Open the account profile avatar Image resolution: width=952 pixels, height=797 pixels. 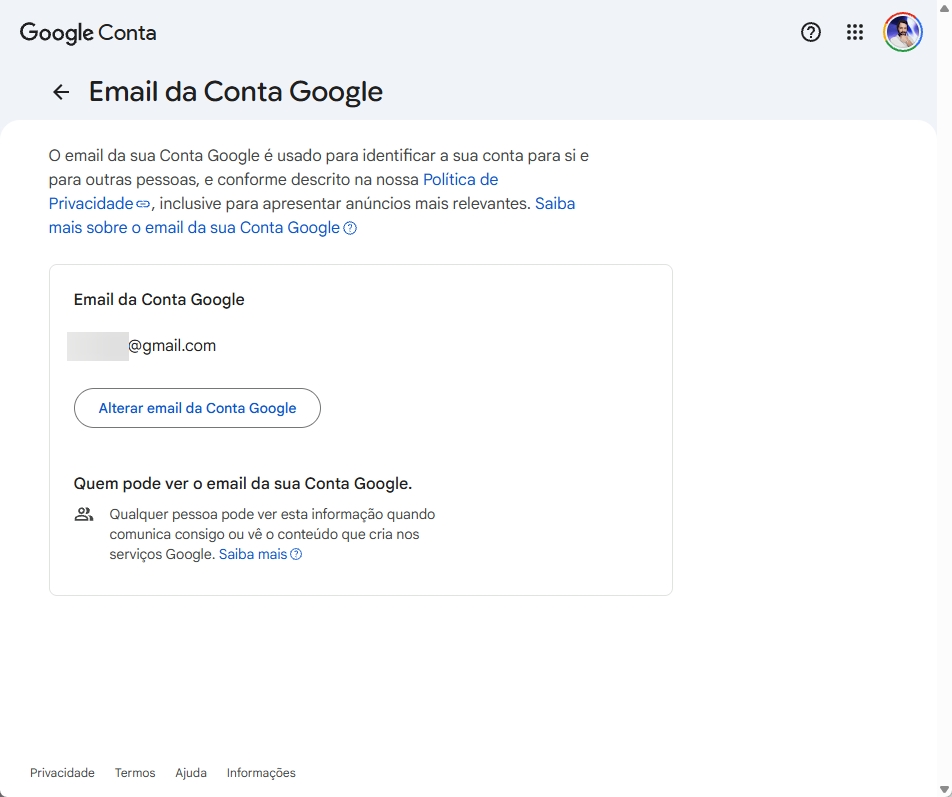[903, 32]
